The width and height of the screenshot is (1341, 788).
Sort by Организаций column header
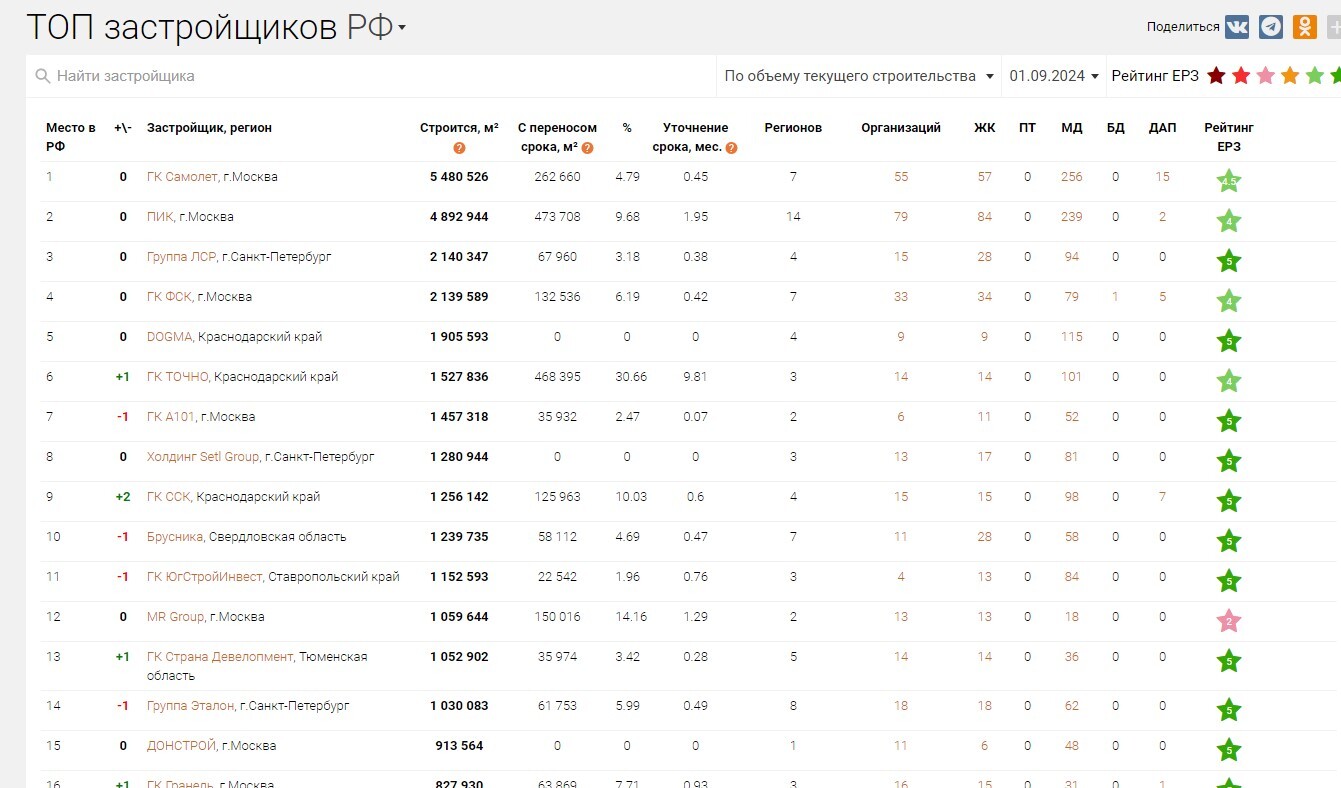tap(901, 128)
